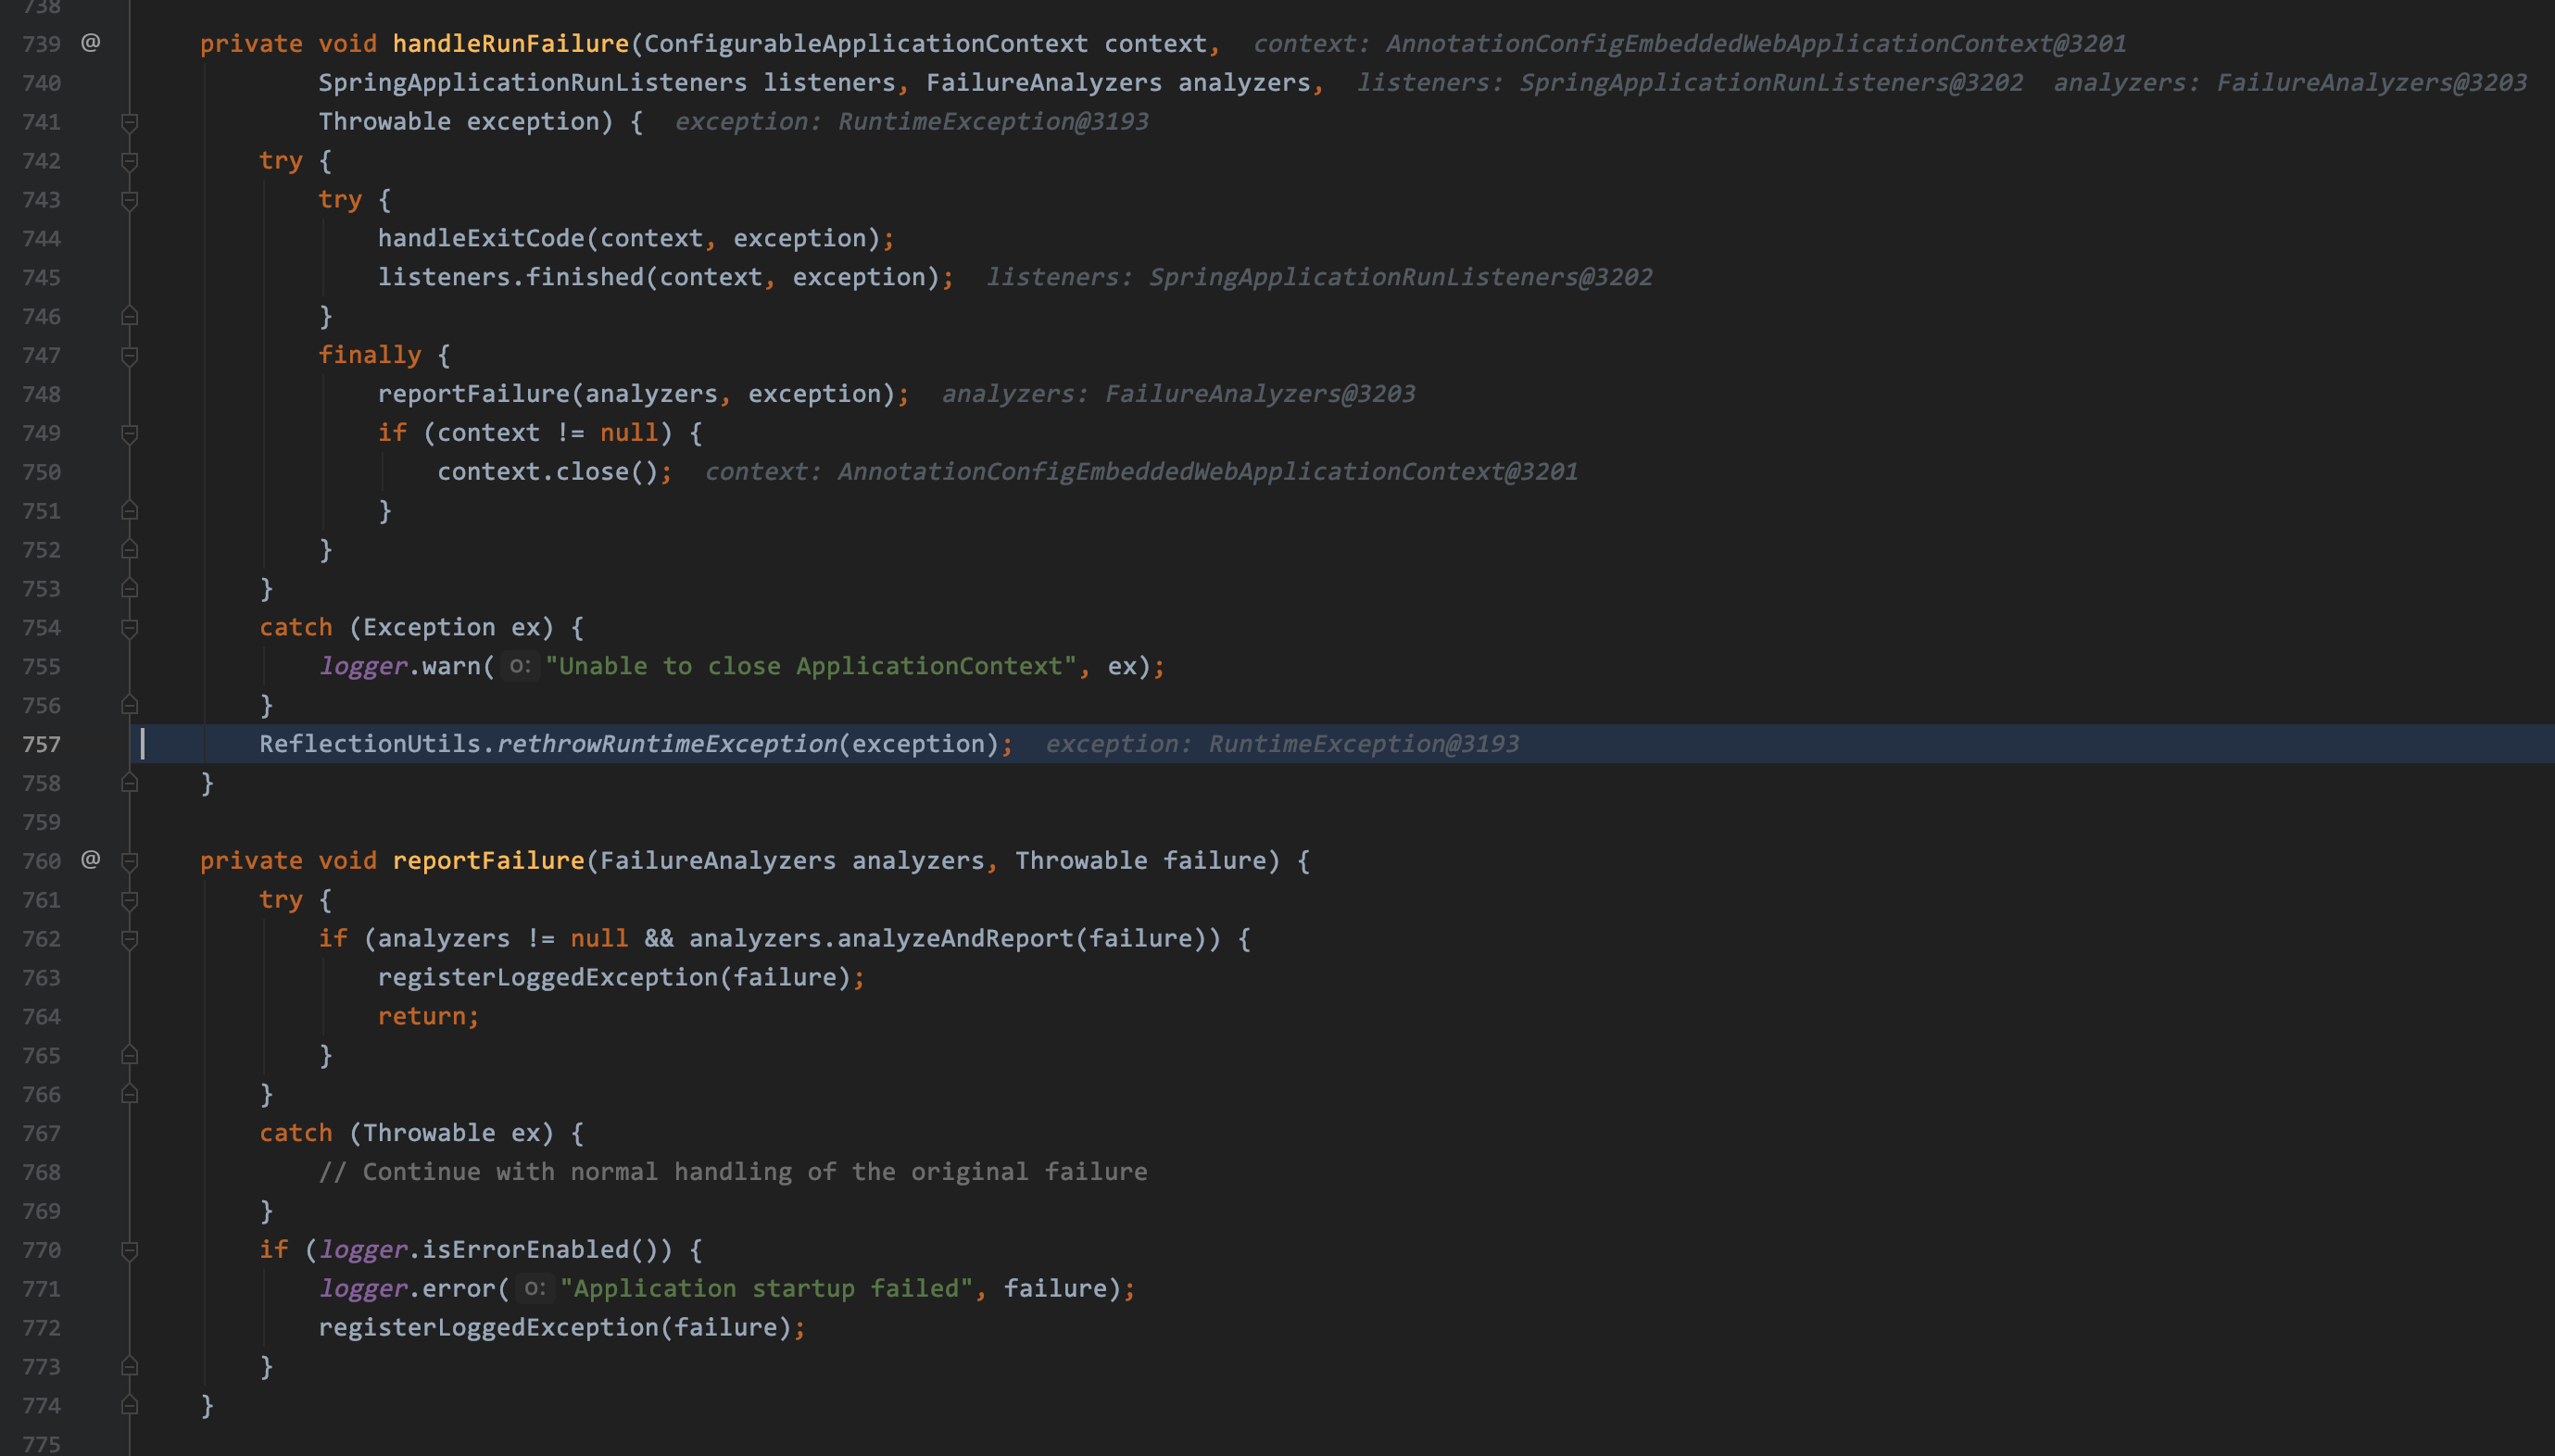Click the "Continue with normal handling" comment
2555x1456 pixels.
733,1172
